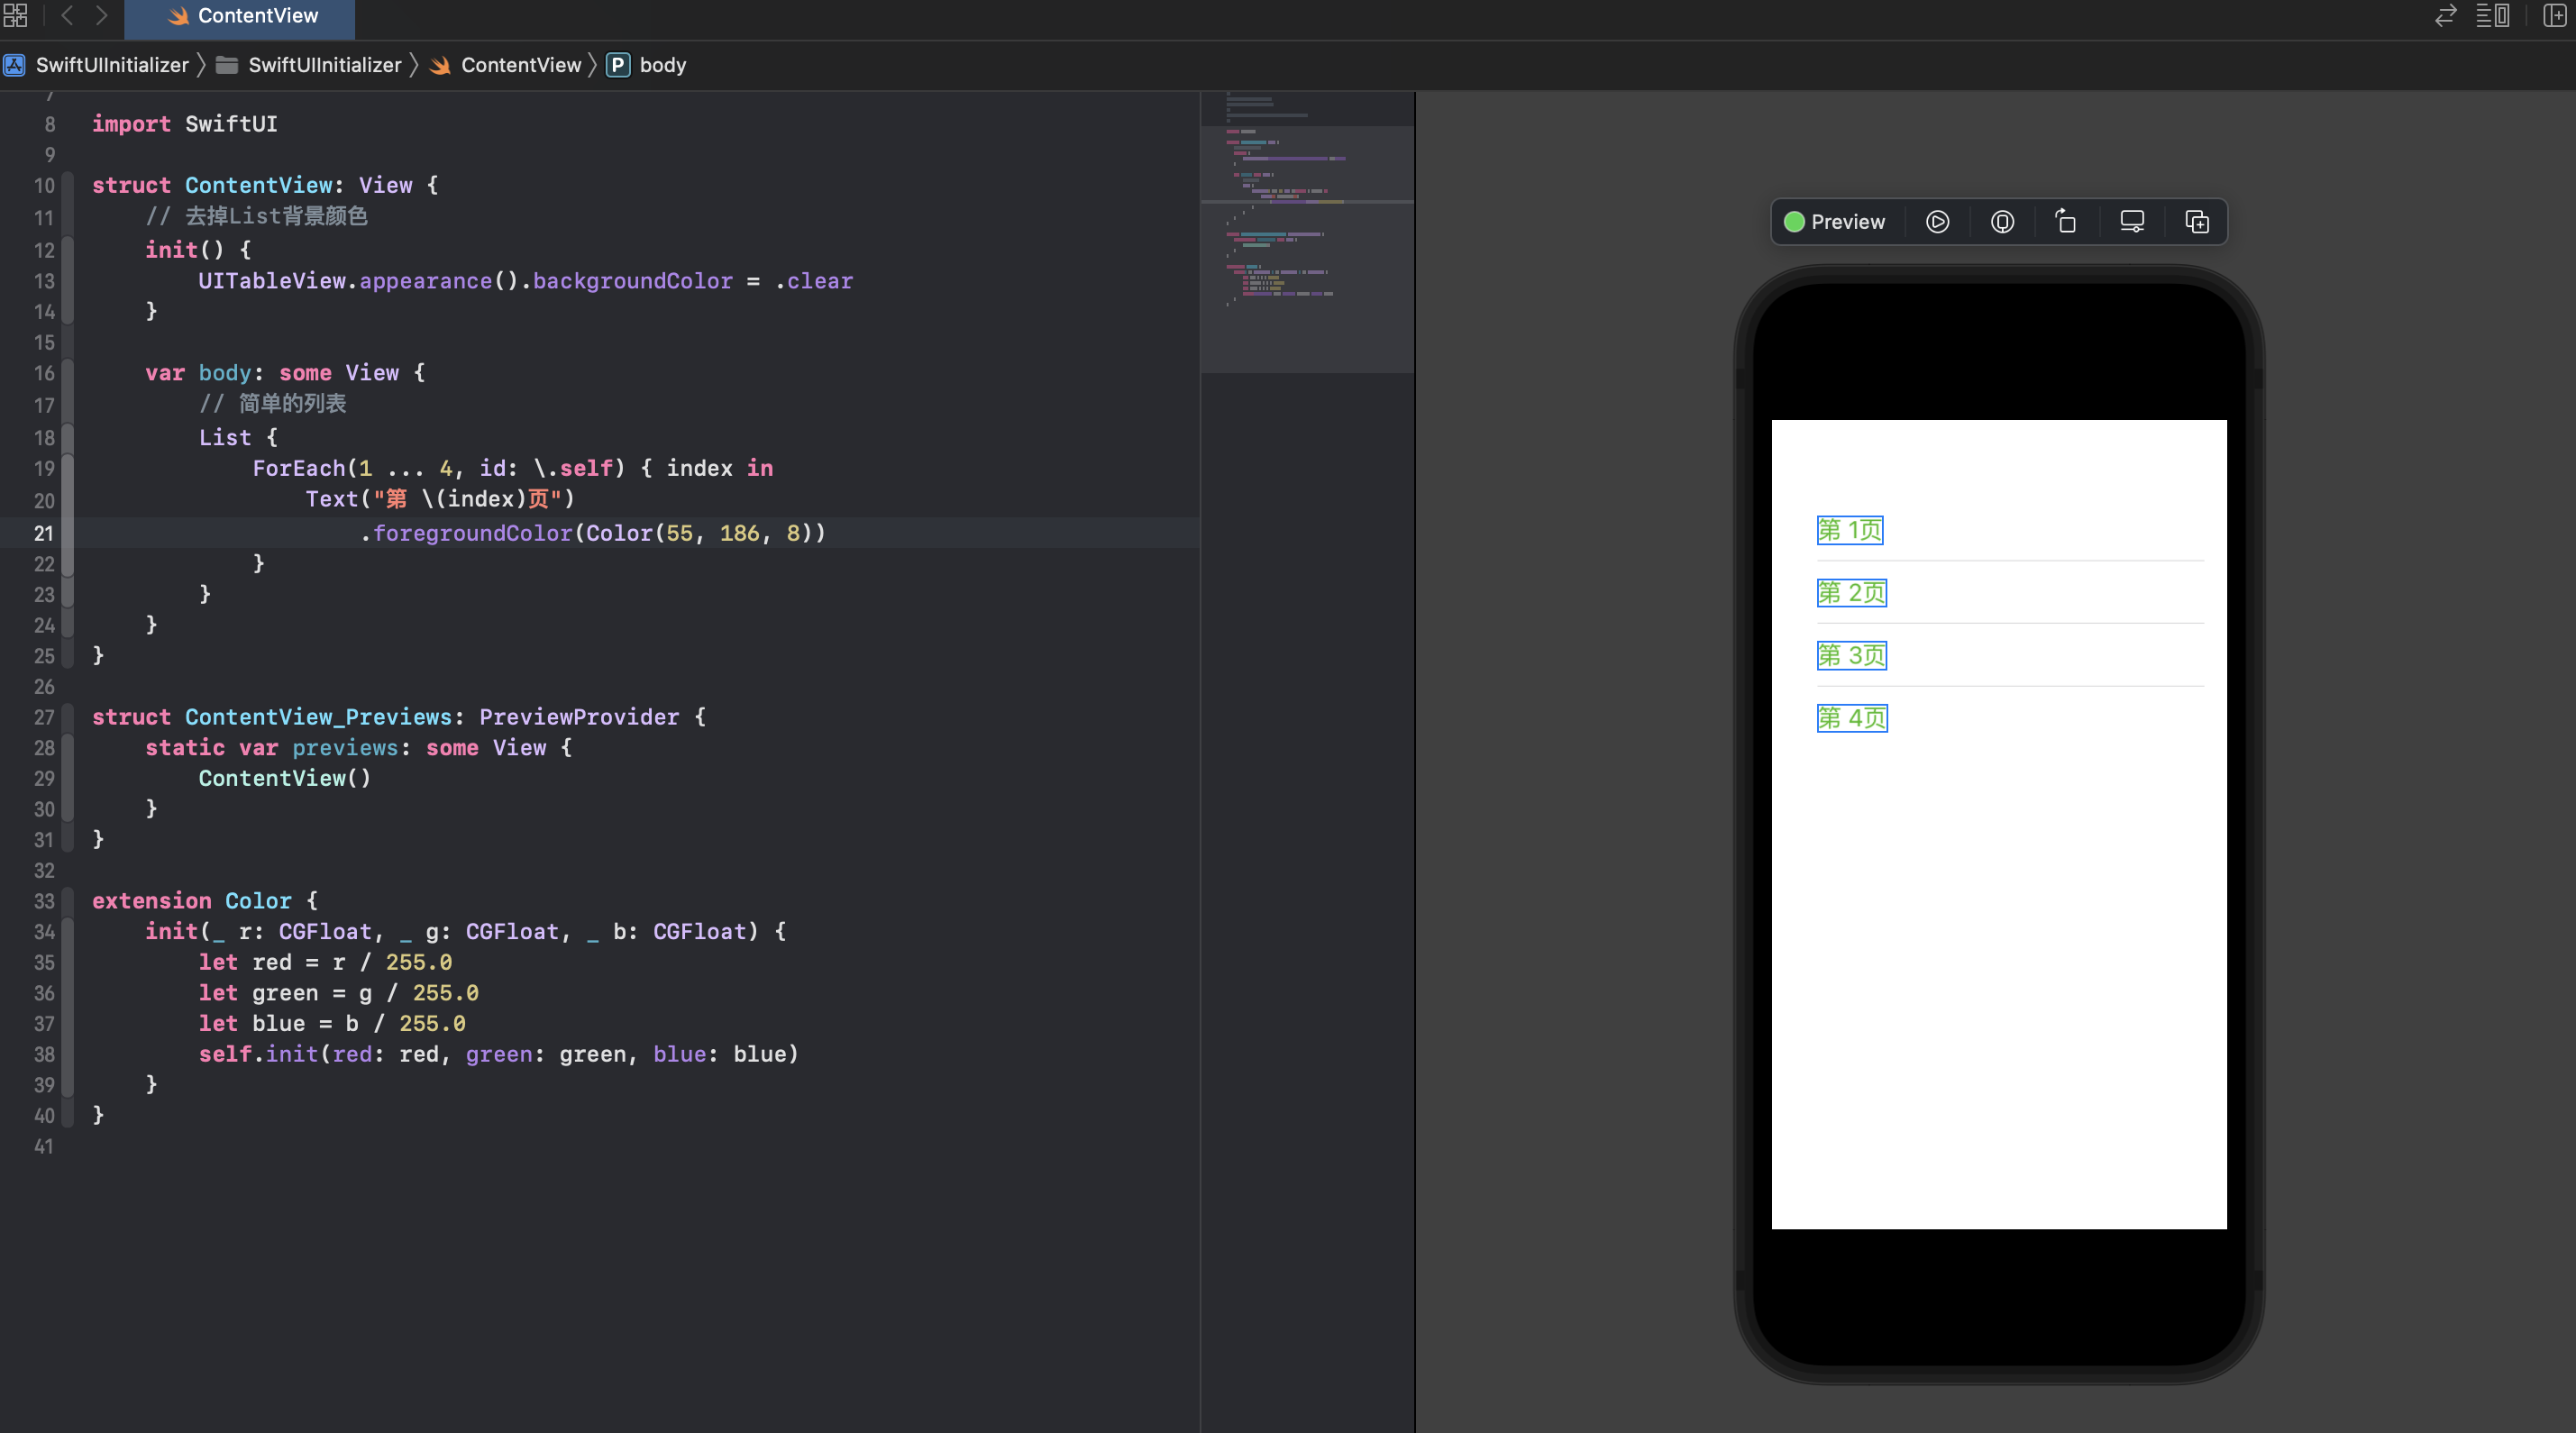Start the Live Preview play button
Viewport: 2576px width, 1433px height.
point(1937,222)
